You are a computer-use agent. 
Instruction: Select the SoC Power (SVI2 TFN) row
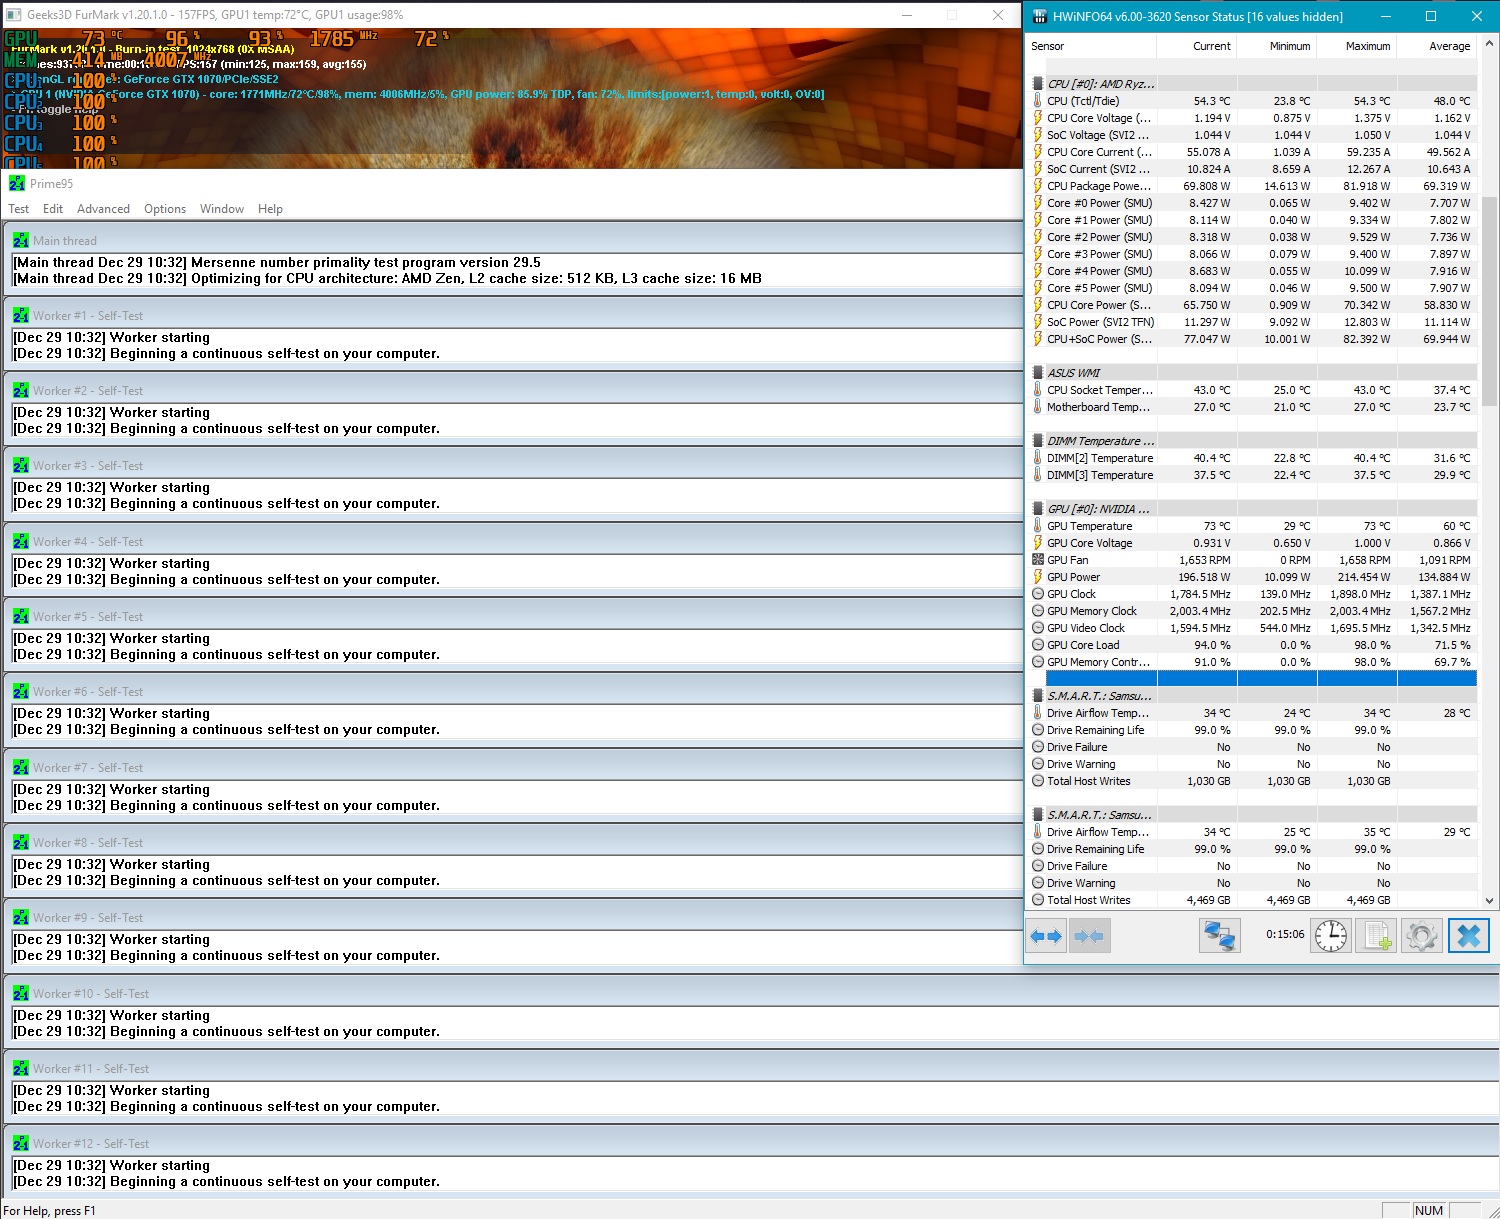1253,322
